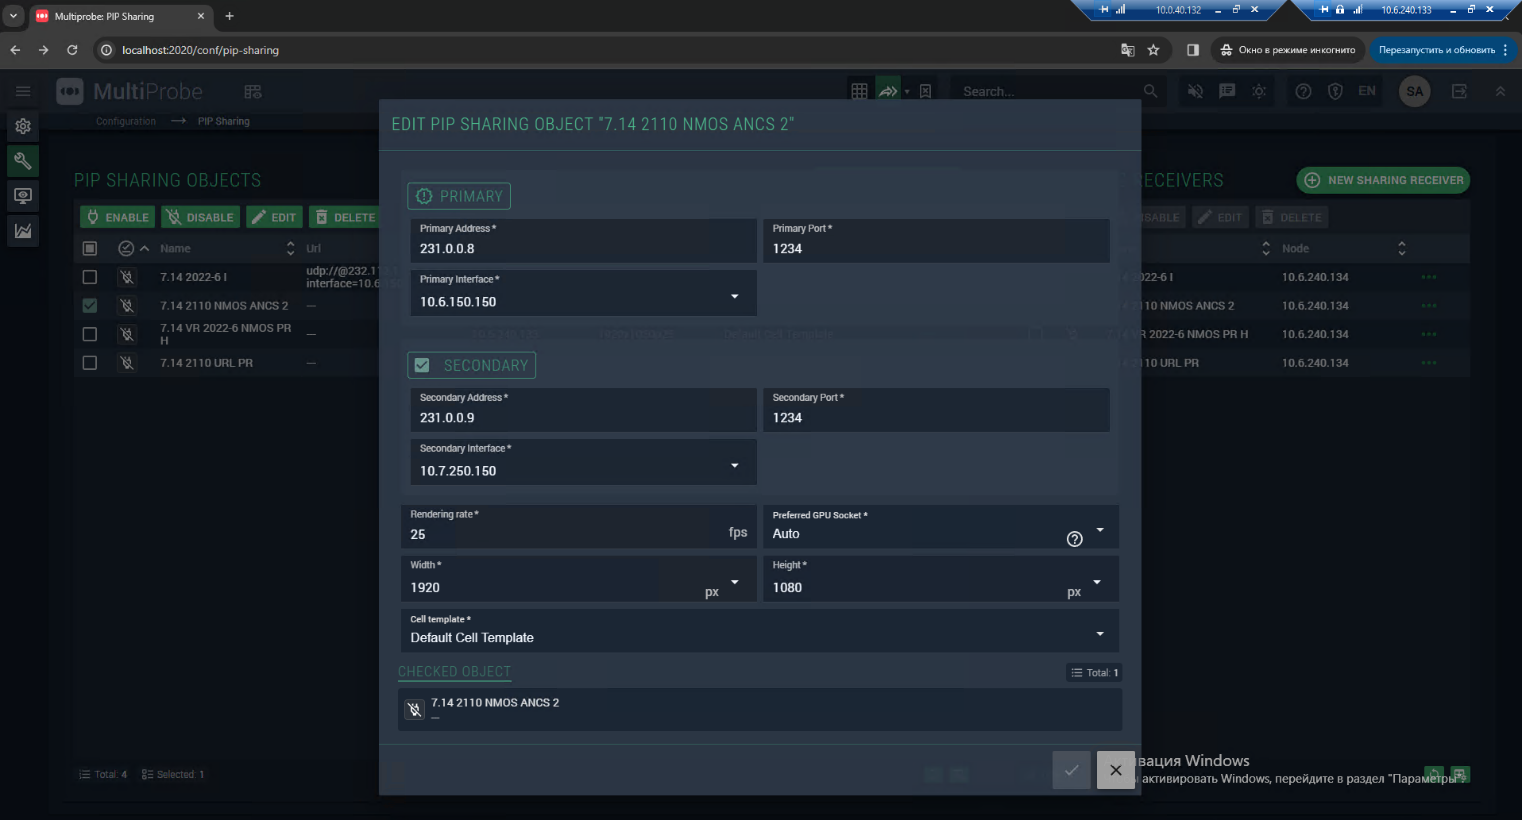
Task: Open the monitor view sidebar icon
Action: tap(23, 196)
